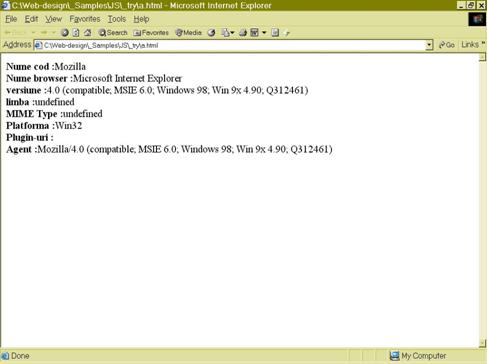Click the Go button
The height and width of the screenshot is (364, 487).
447,45
